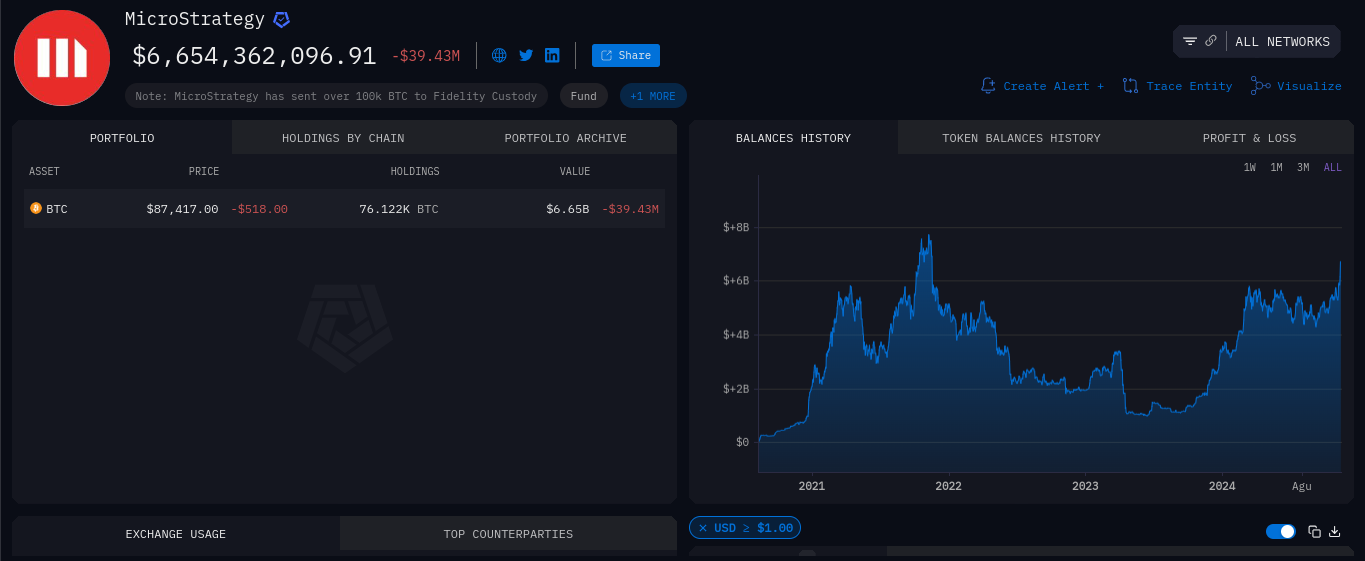The height and width of the screenshot is (561, 1365).
Task: Sort by the ASSET column header
Action: [x=44, y=172]
